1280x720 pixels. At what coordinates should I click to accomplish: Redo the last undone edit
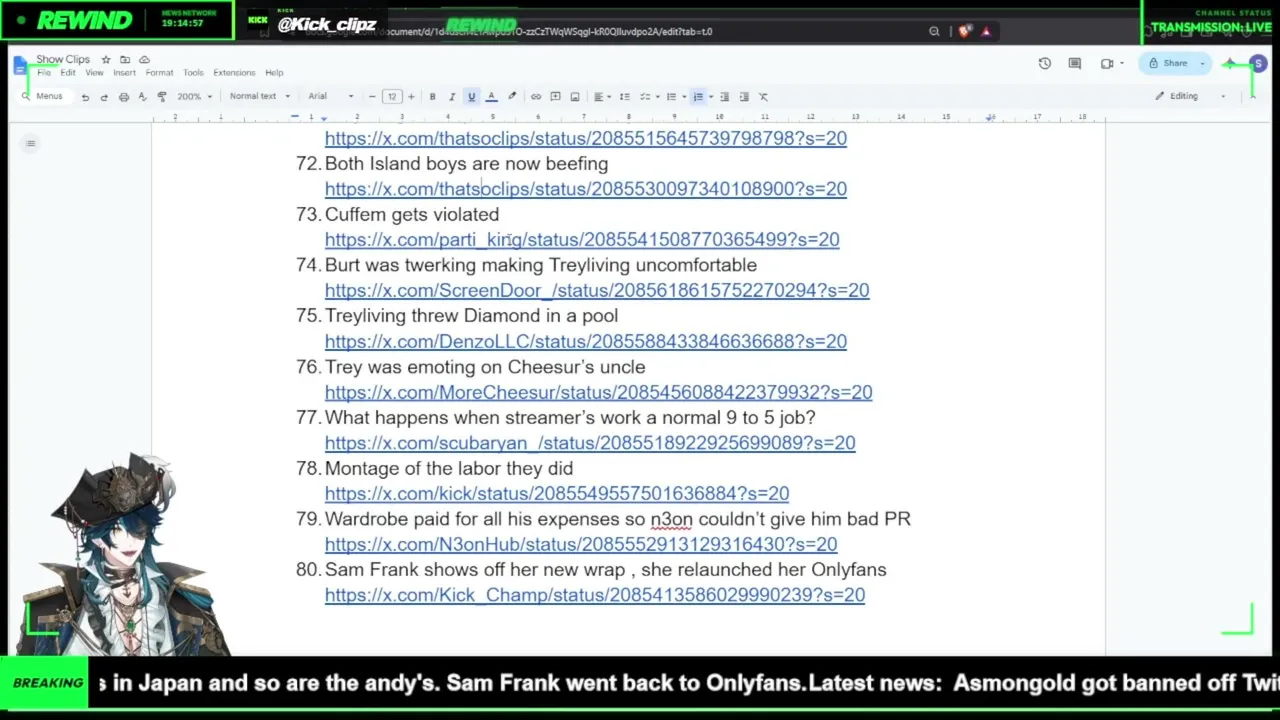coord(104,97)
